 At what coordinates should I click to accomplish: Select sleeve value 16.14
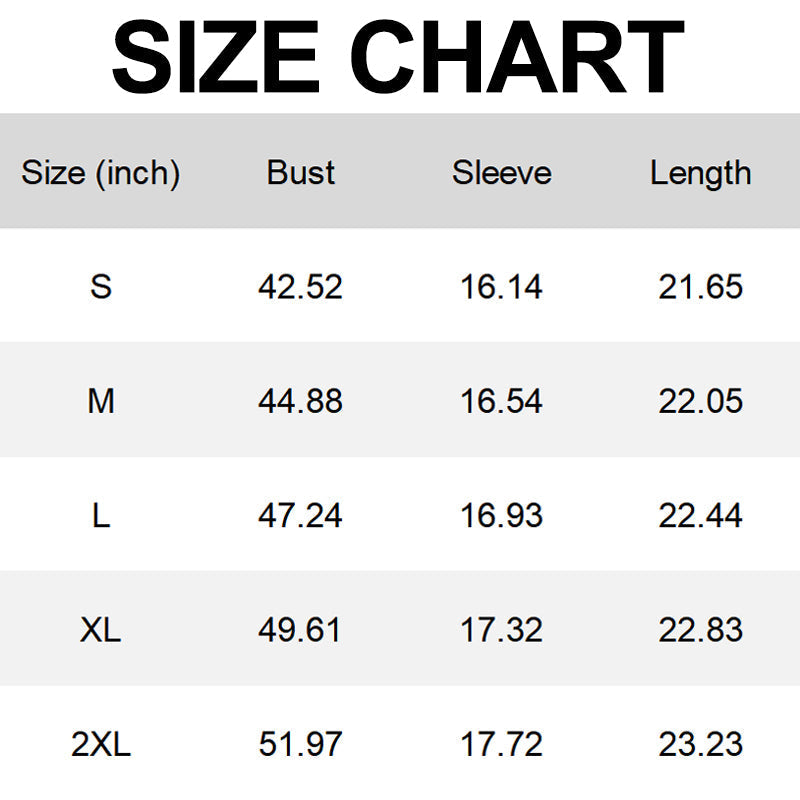point(501,287)
